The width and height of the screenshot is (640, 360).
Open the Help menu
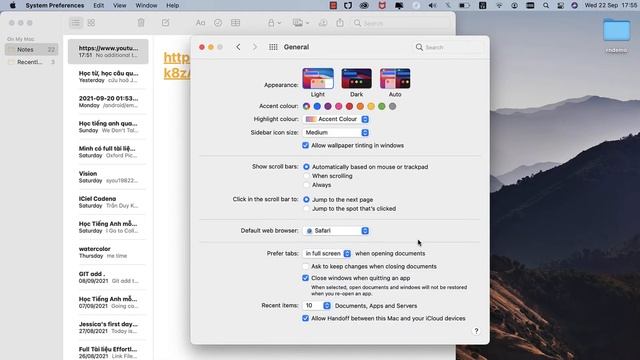coord(173,5)
